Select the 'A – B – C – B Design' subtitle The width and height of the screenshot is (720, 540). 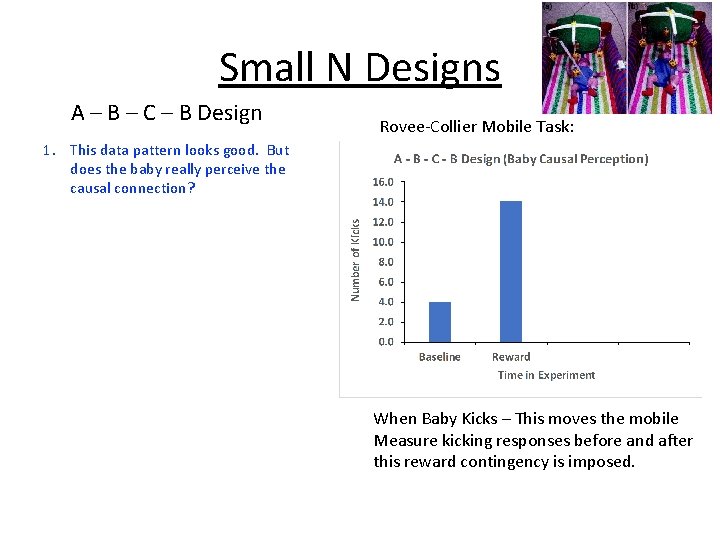(166, 113)
